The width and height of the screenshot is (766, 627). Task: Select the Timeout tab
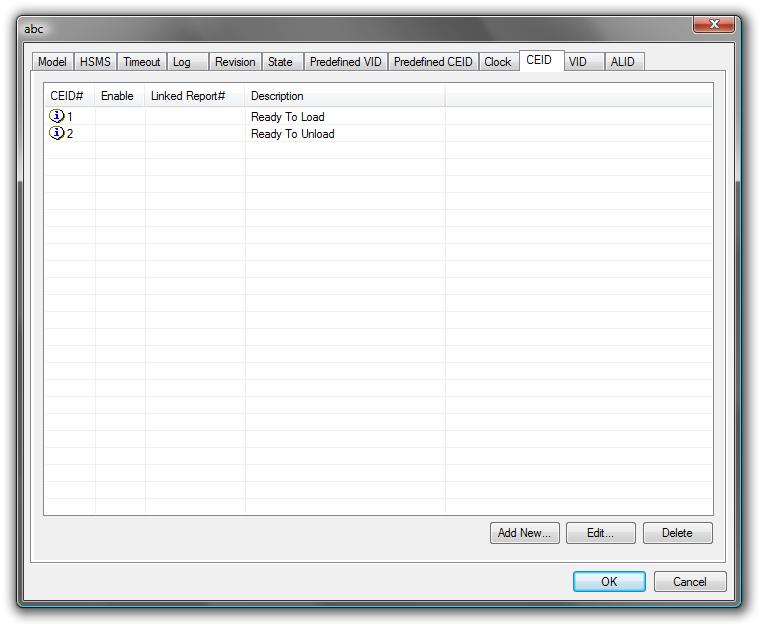tap(141, 62)
